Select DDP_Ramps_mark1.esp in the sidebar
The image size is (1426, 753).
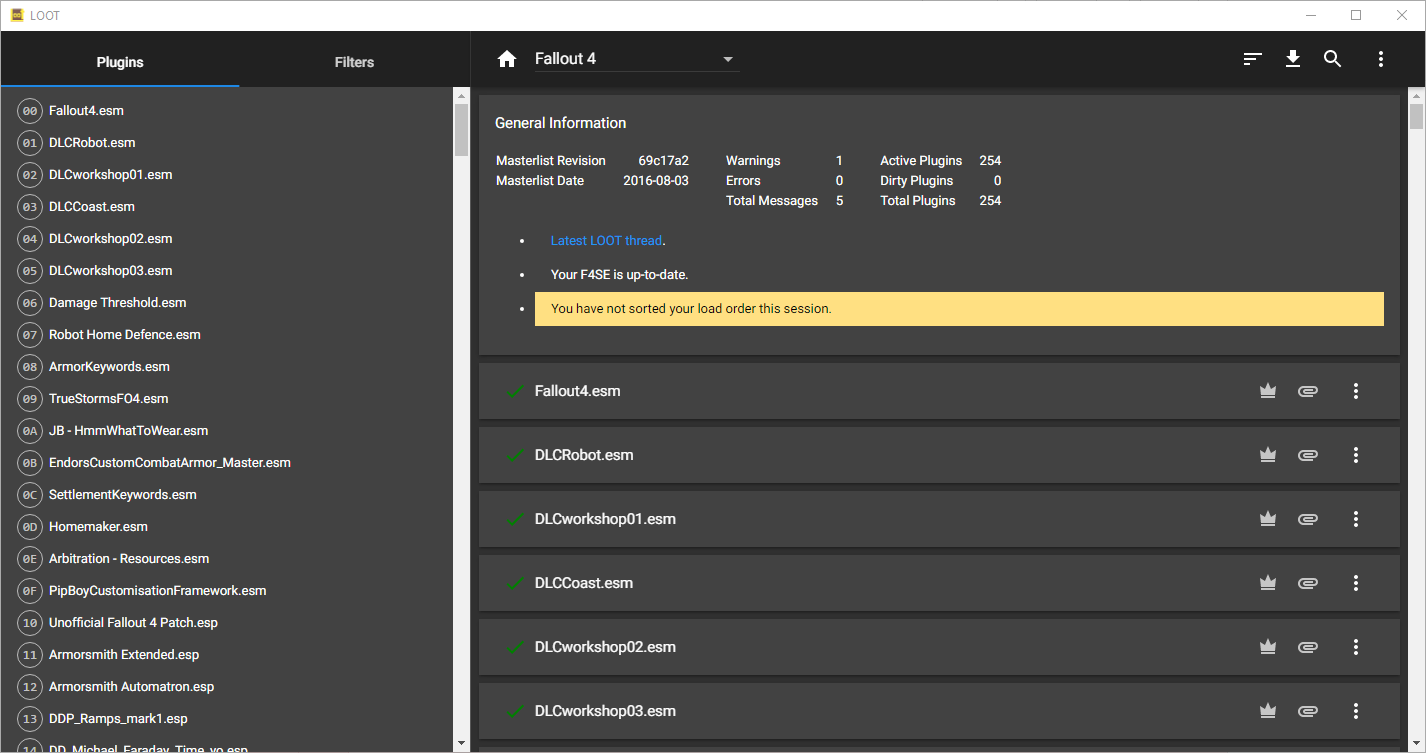(227, 719)
